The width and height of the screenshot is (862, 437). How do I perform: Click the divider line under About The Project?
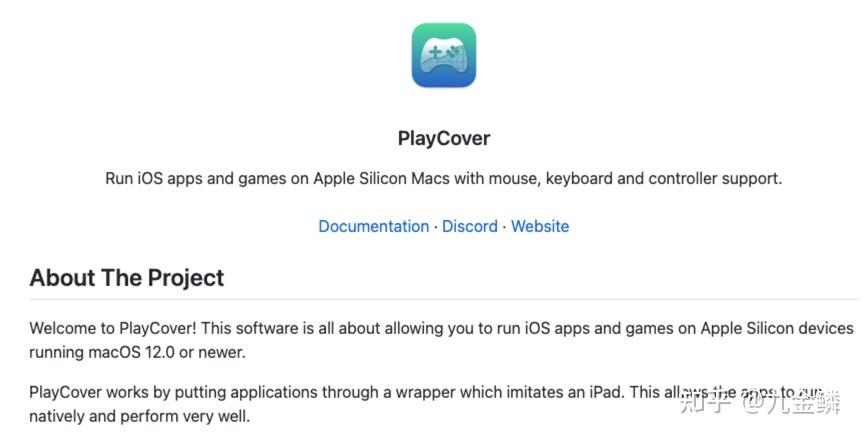point(444,300)
